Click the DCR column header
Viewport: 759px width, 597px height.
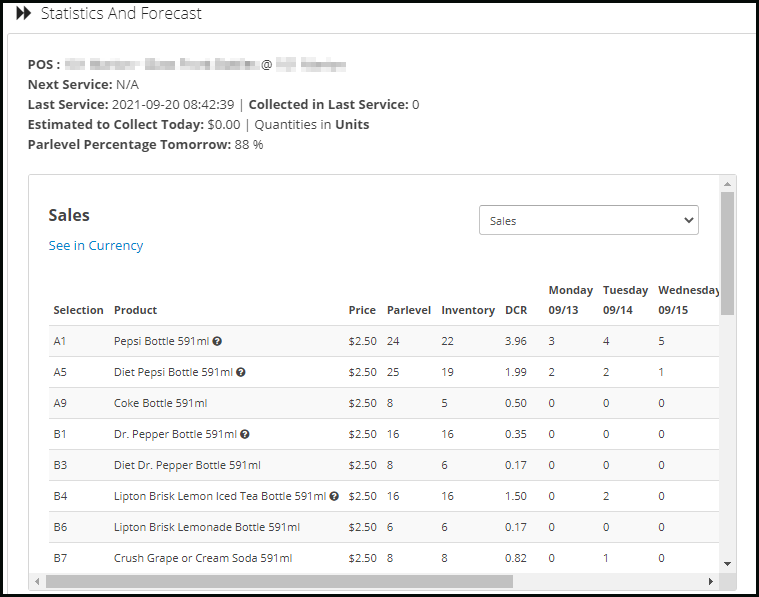[516, 310]
